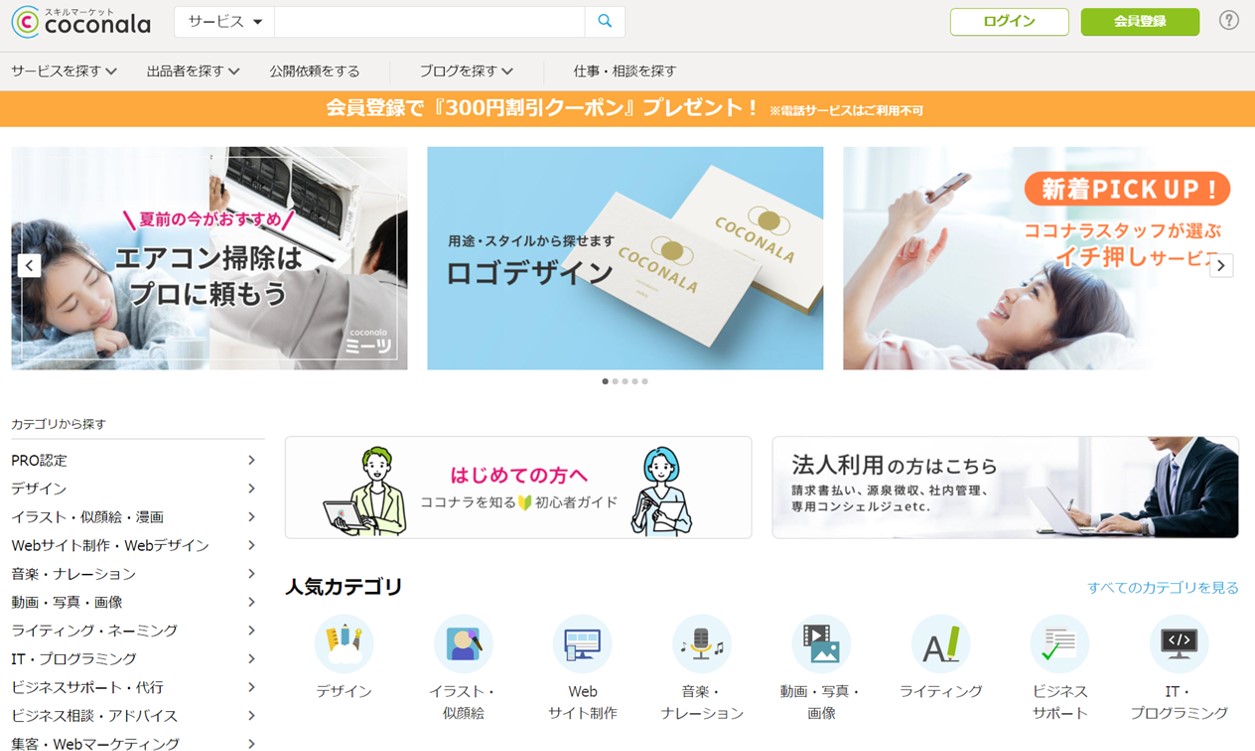The height and width of the screenshot is (751, 1255).
Task: Click the ログイン button
Action: 1009,22
